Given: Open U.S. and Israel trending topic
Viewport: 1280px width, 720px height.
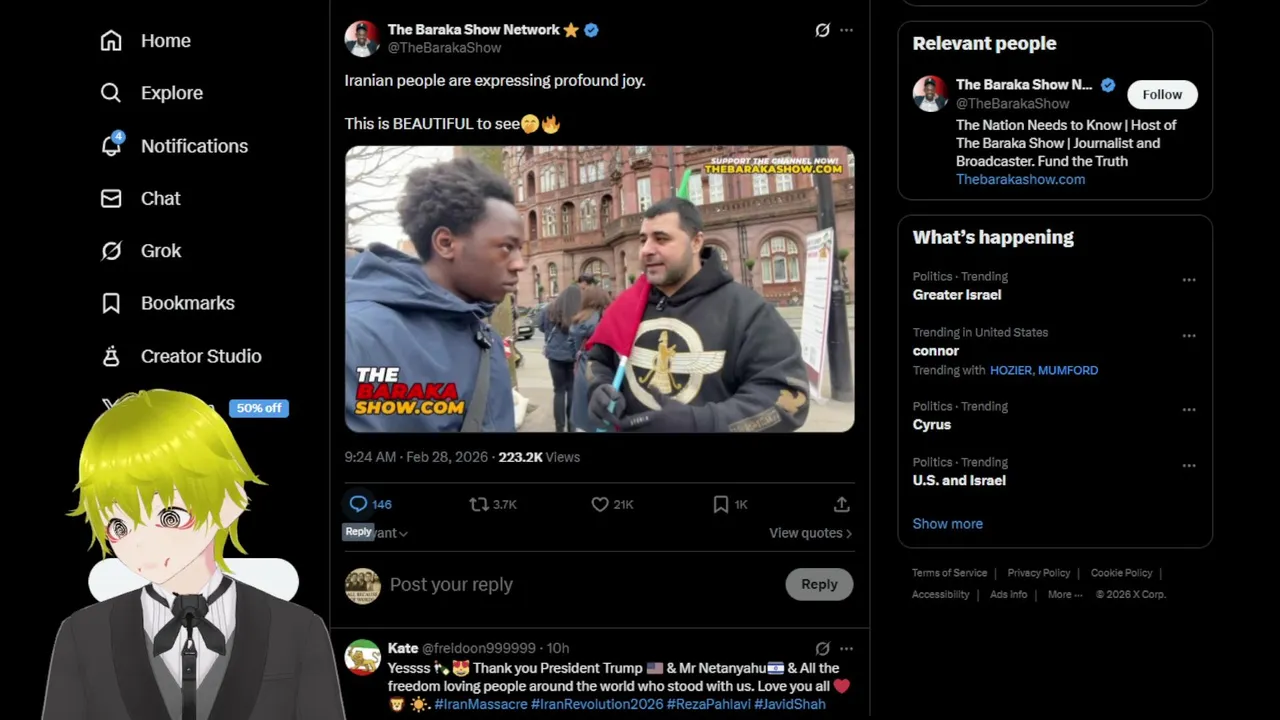Looking at the screenshot, I should 959,481.
